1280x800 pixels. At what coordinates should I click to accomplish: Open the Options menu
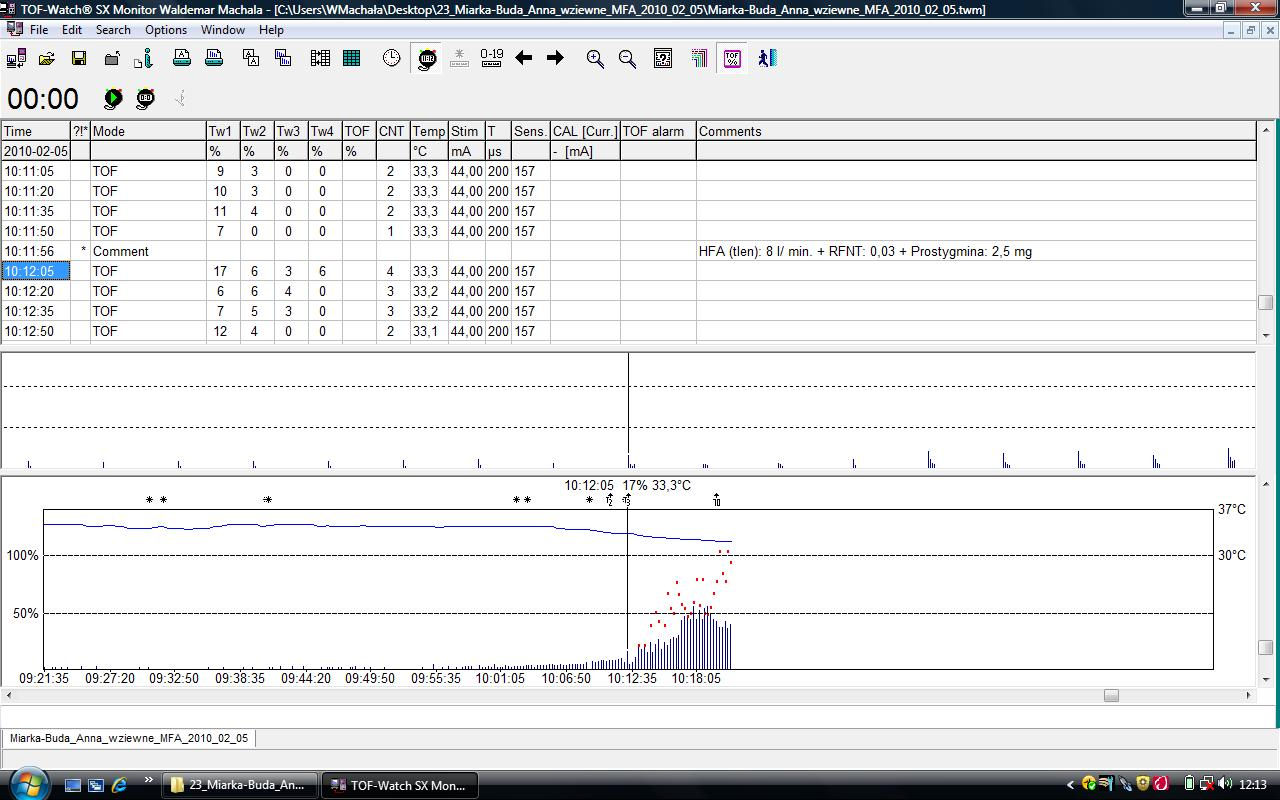pos(166,30)
